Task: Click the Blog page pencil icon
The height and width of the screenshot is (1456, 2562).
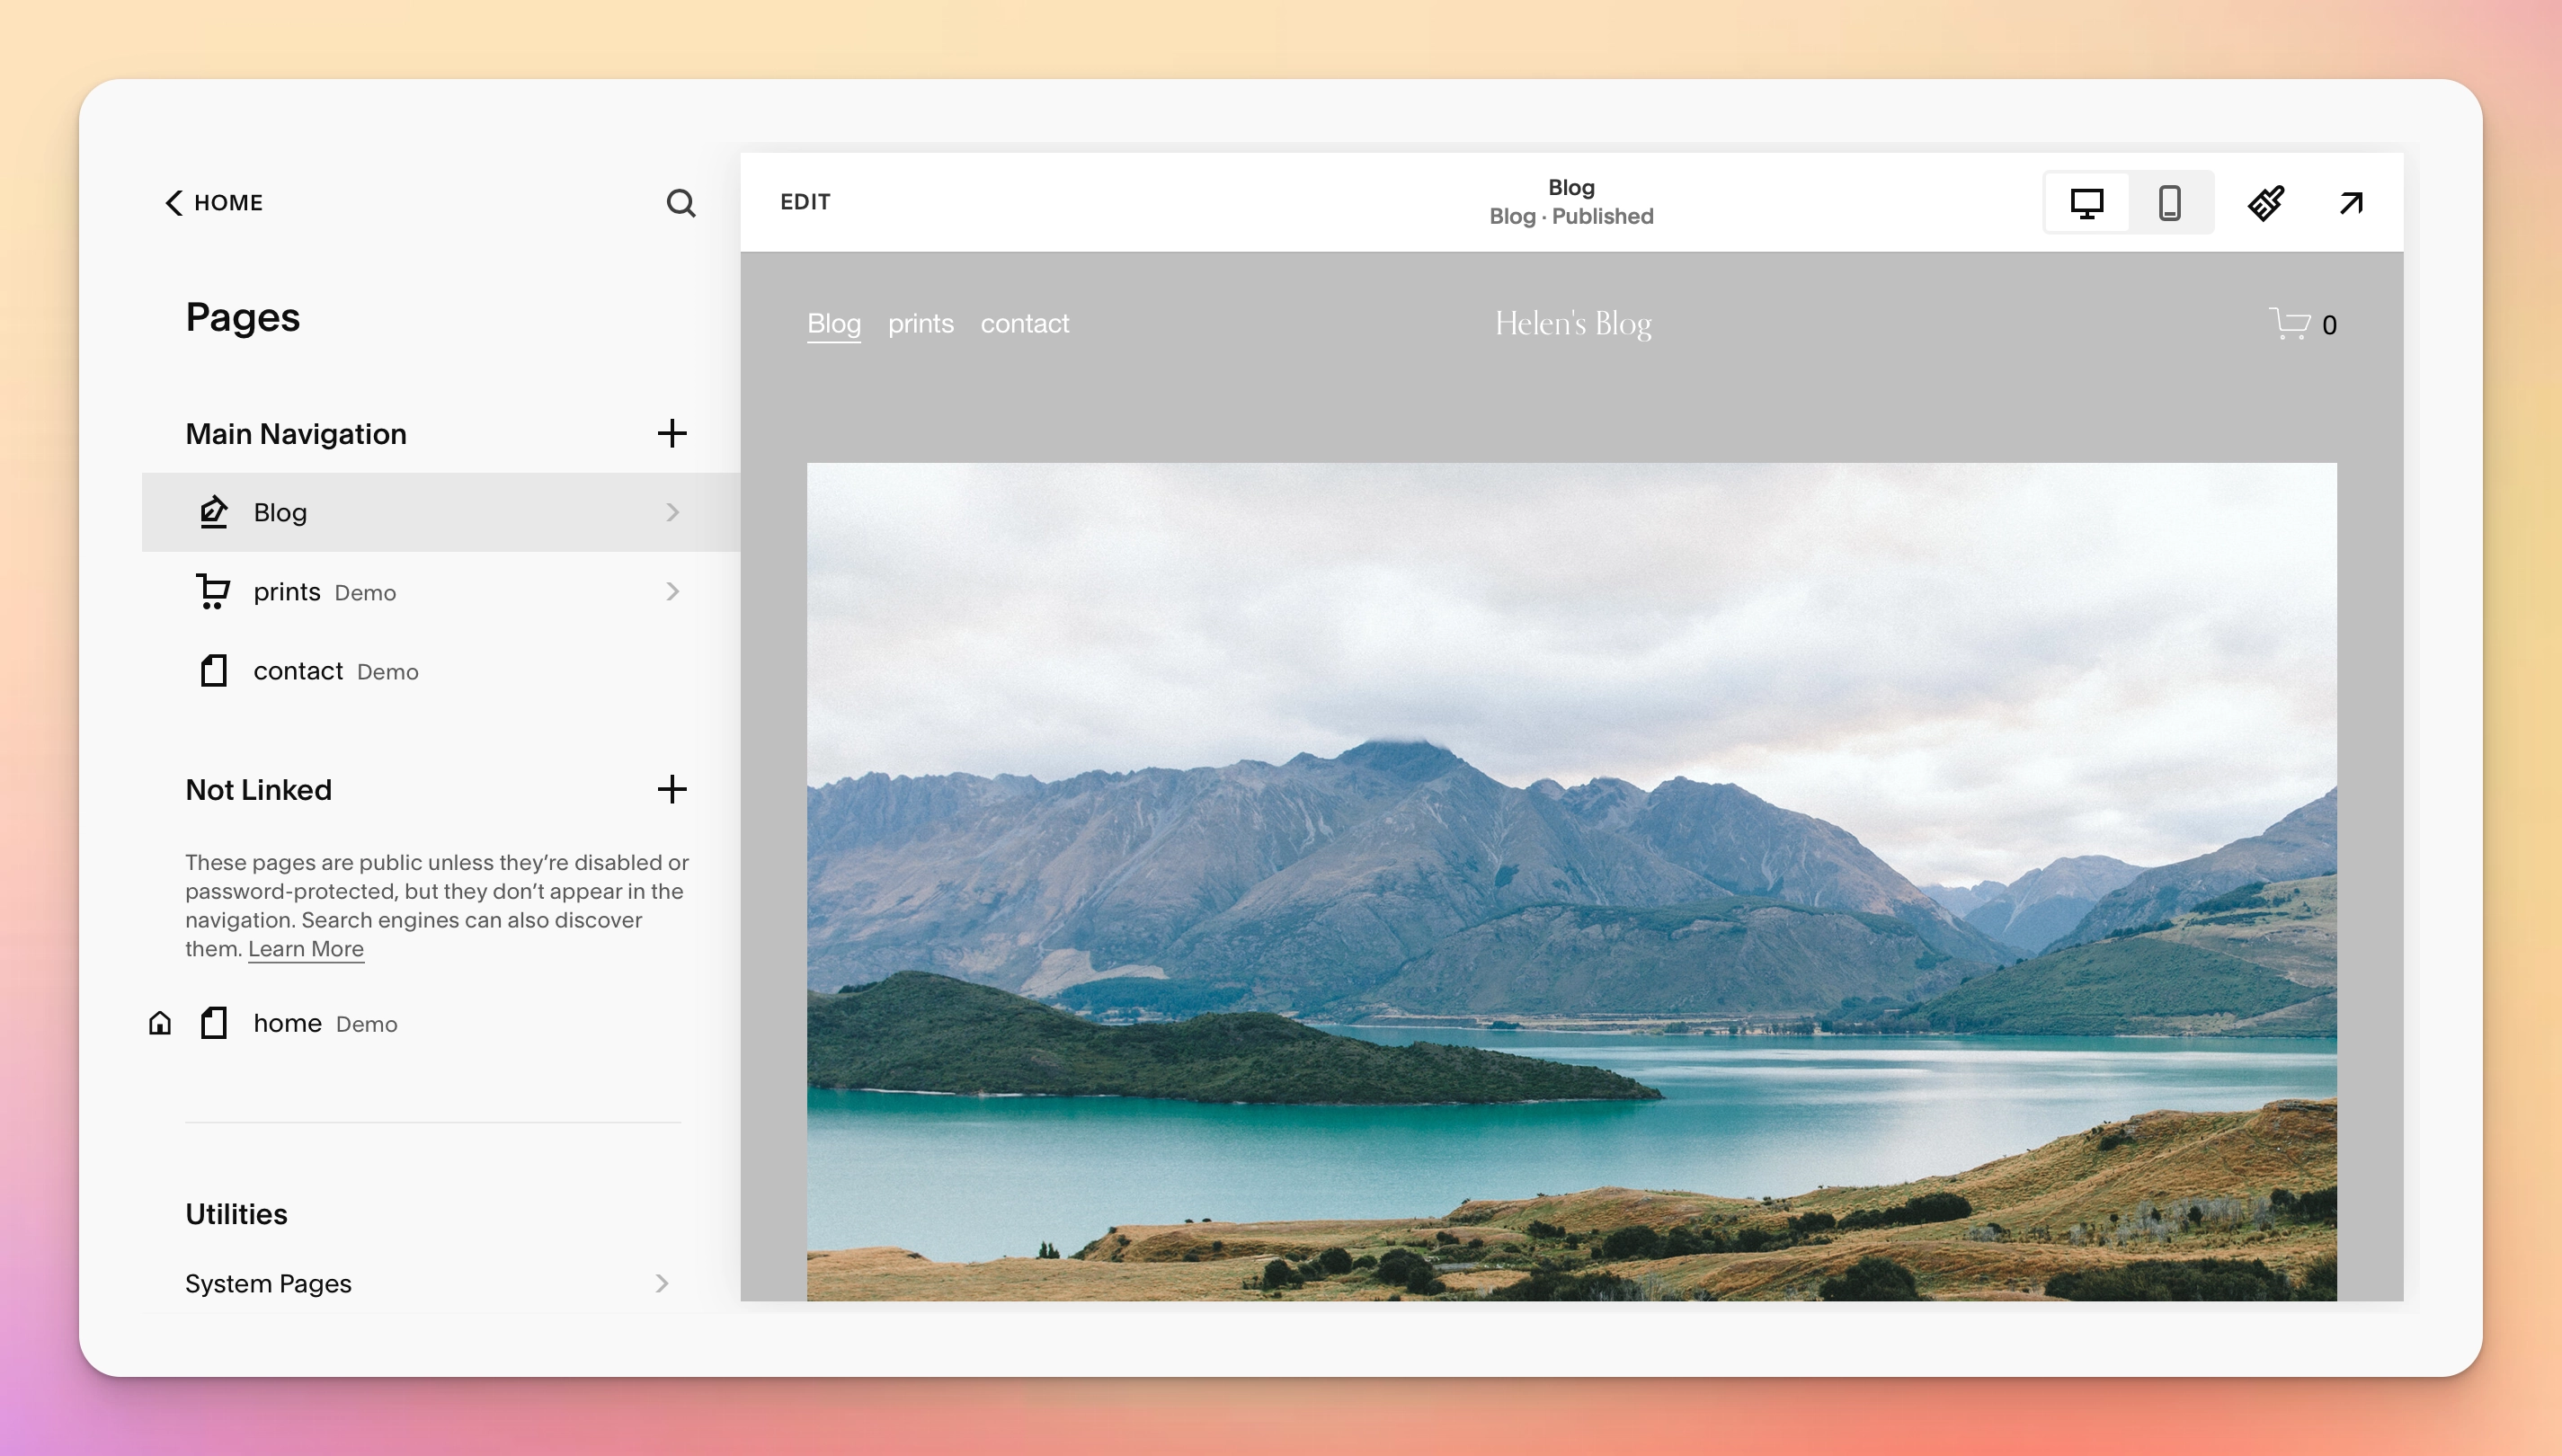Action: tap(213, 512)
